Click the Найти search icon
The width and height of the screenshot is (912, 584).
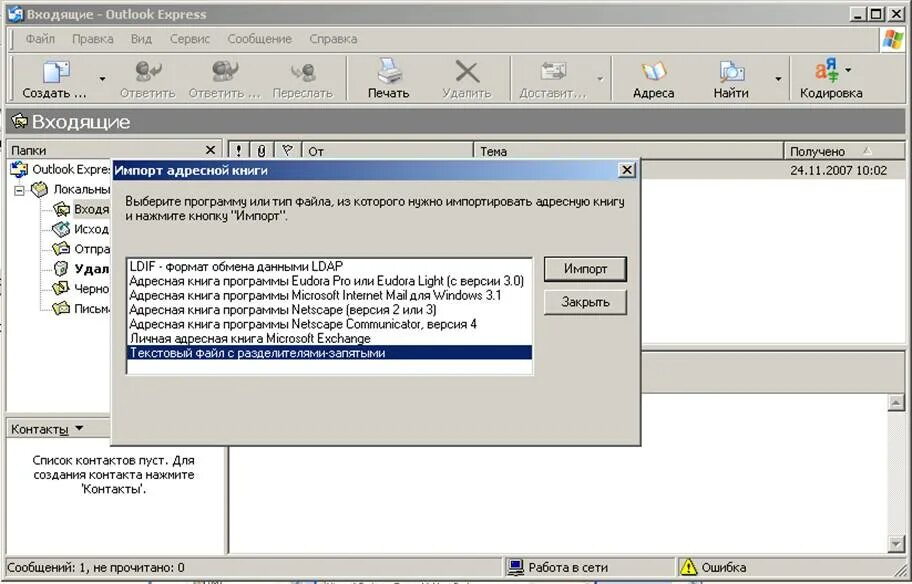pyautogui.click(x=731, y=72)
